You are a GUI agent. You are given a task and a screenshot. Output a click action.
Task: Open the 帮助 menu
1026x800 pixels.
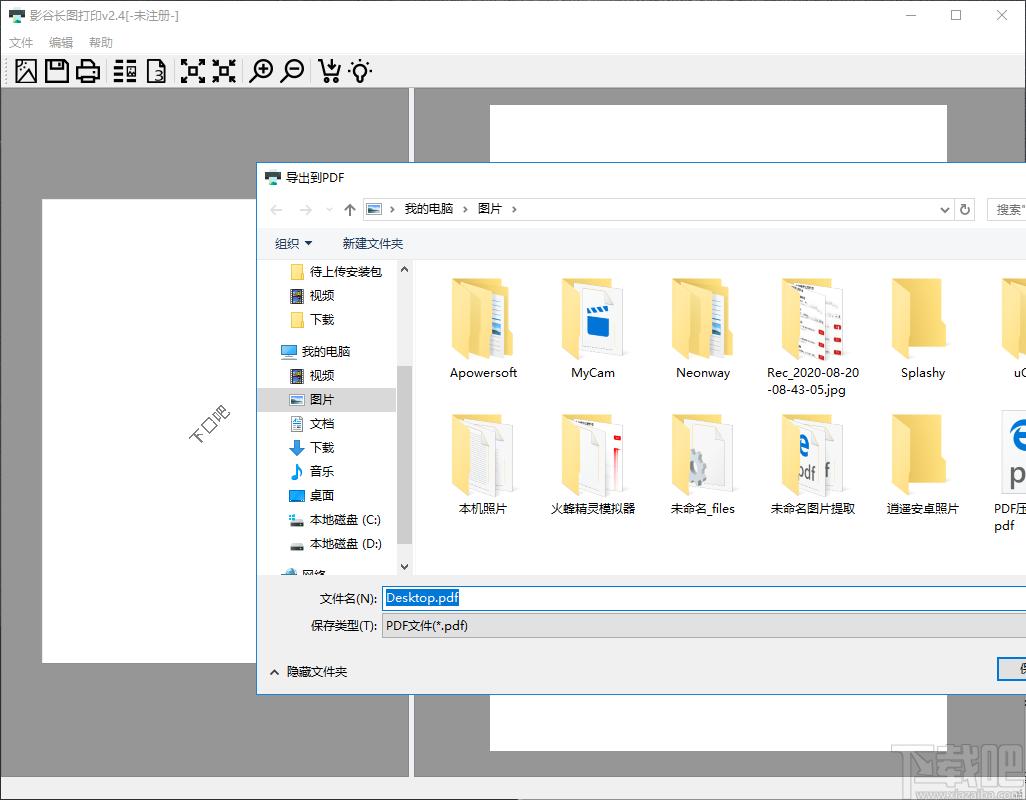[101, 43]
